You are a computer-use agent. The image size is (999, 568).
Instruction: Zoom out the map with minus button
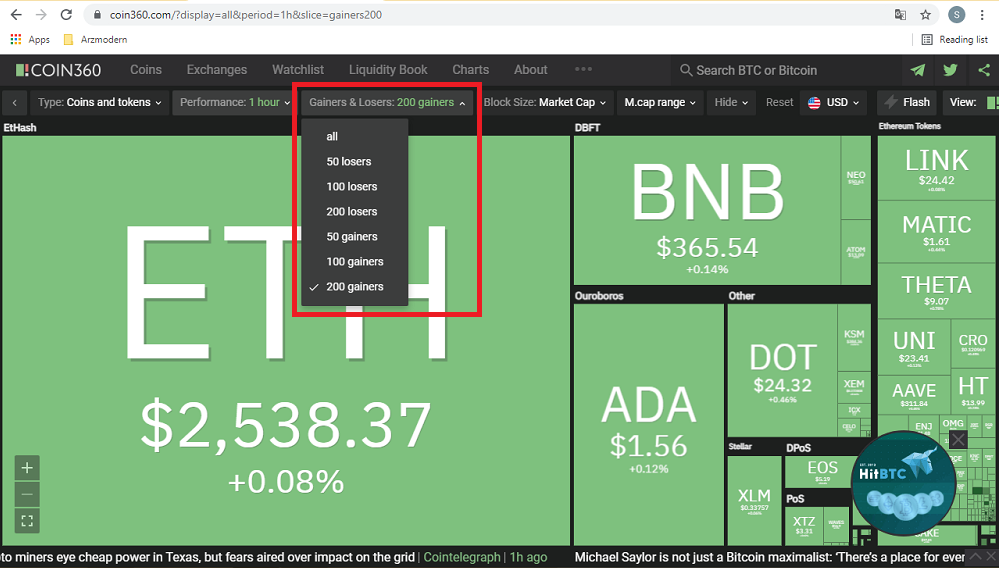(x=27, y=494)
